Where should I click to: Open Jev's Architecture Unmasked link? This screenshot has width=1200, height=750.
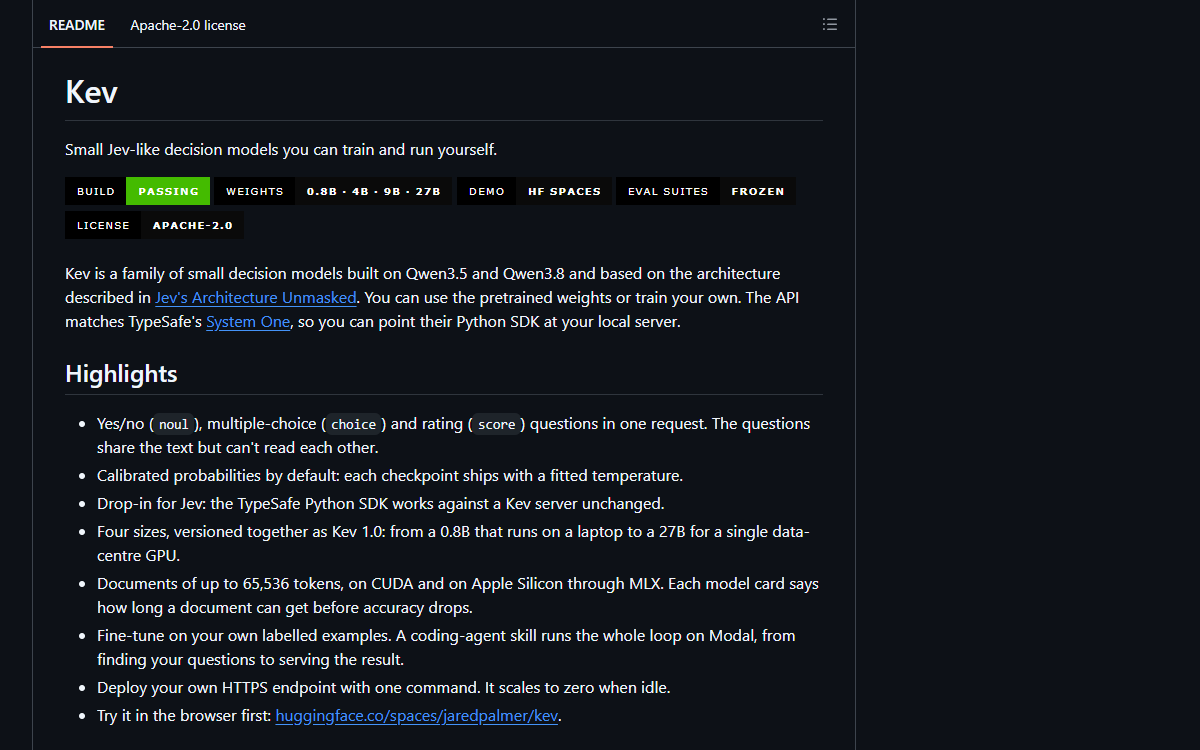point(256,298)
